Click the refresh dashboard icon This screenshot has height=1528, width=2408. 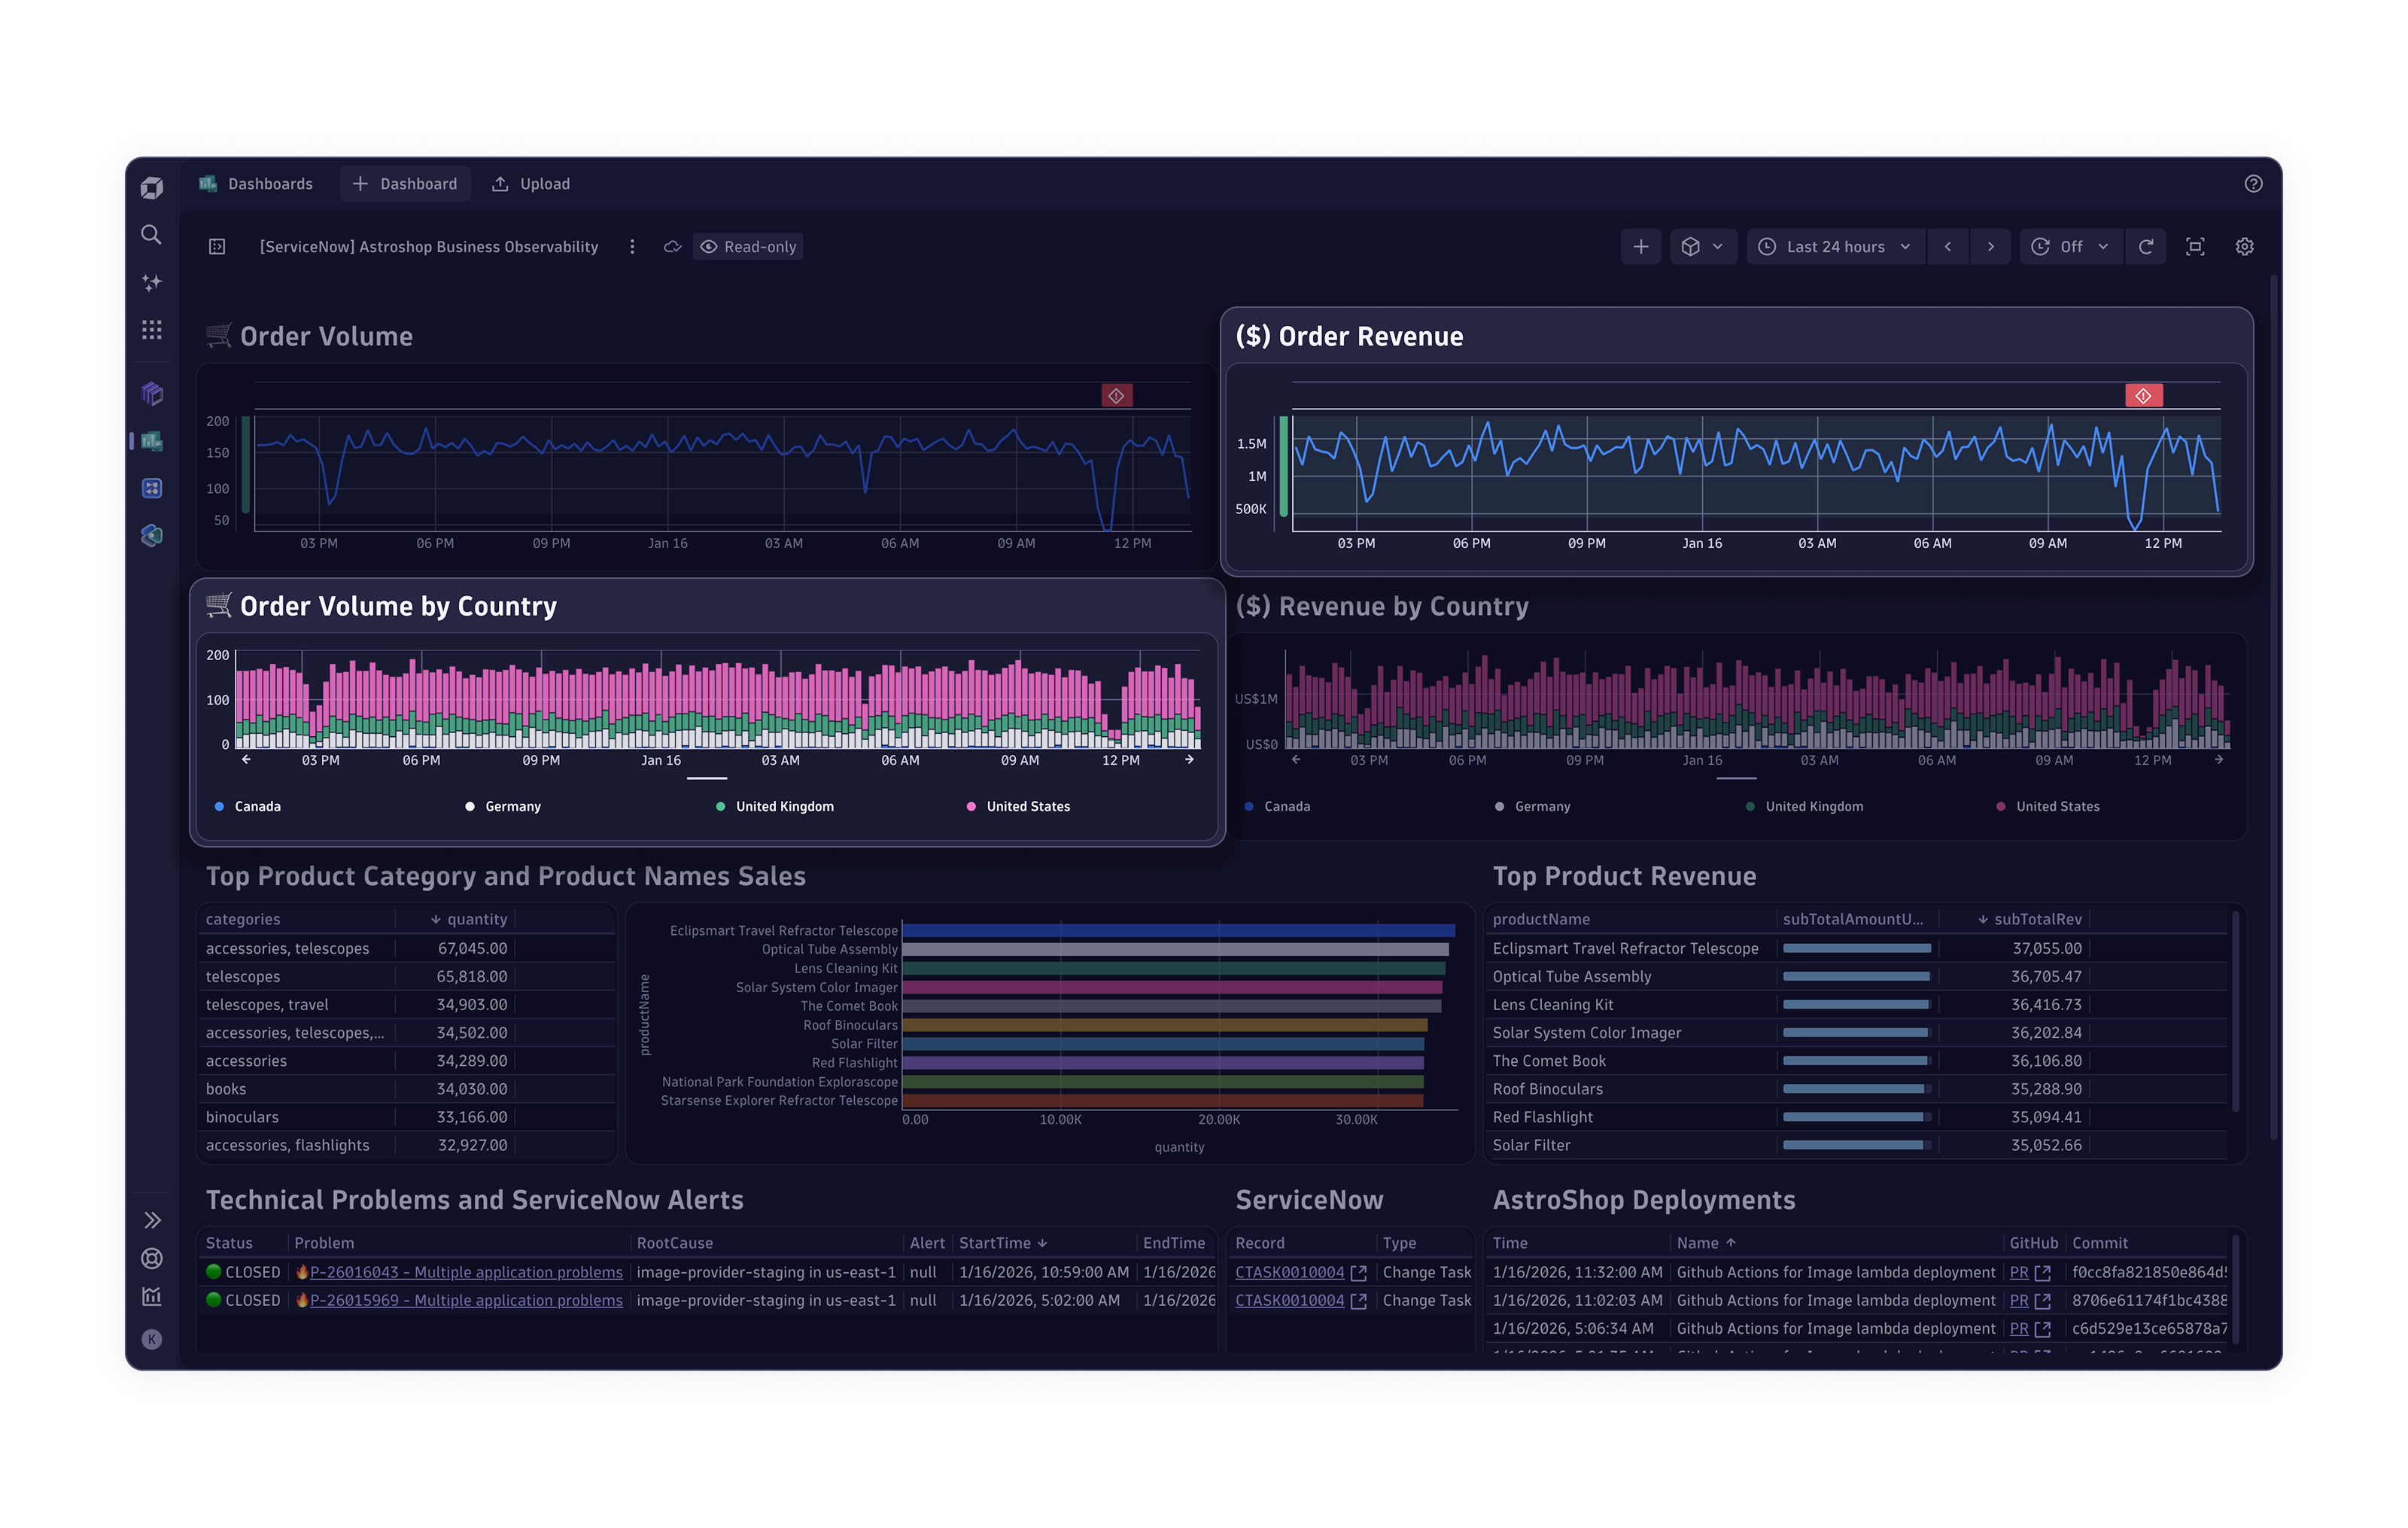[x=2145, y=247]
